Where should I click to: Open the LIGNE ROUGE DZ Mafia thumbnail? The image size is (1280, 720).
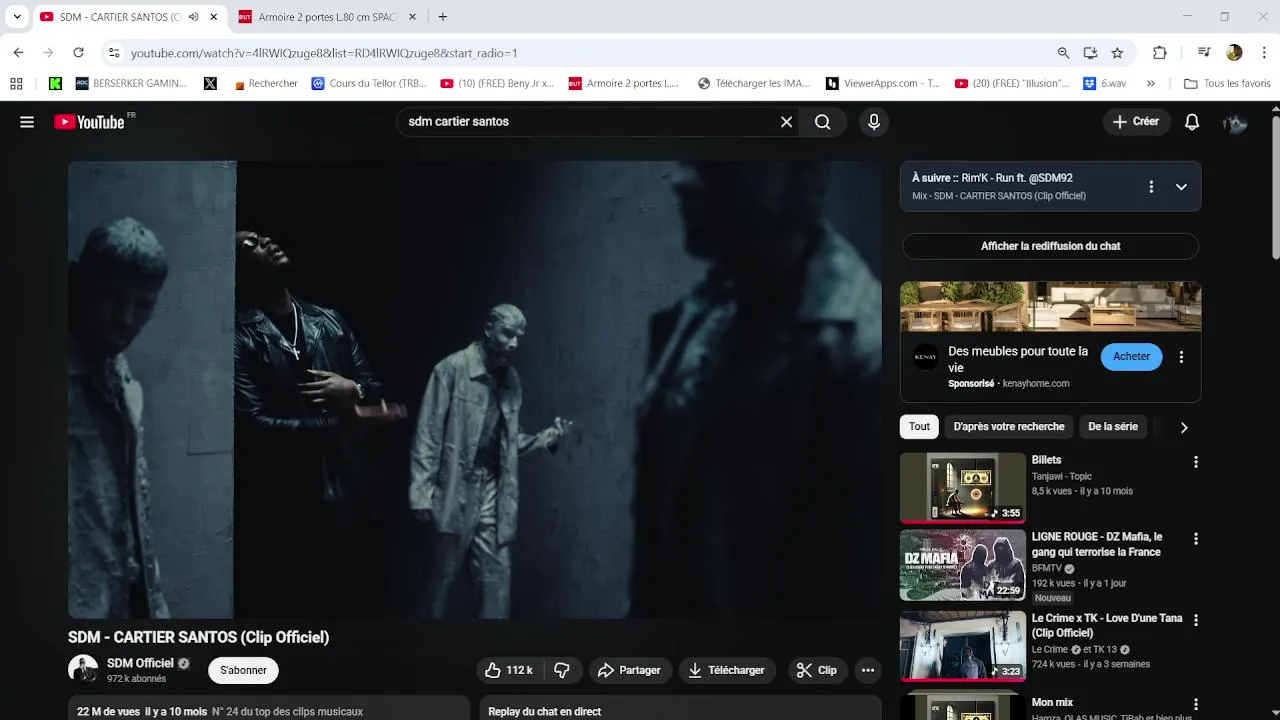963,565
